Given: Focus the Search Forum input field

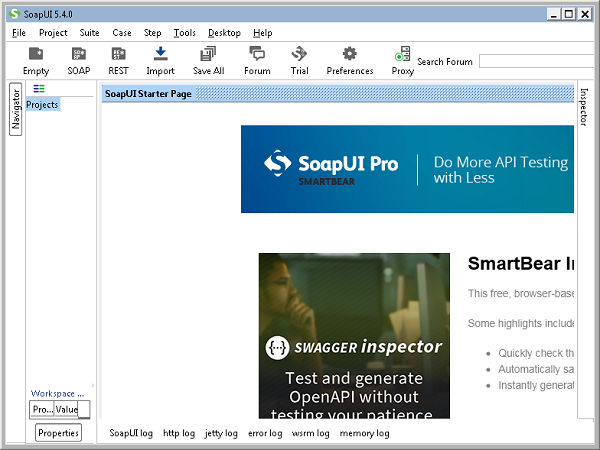Looking at the screenshot, I should click(x=536, y=61).
